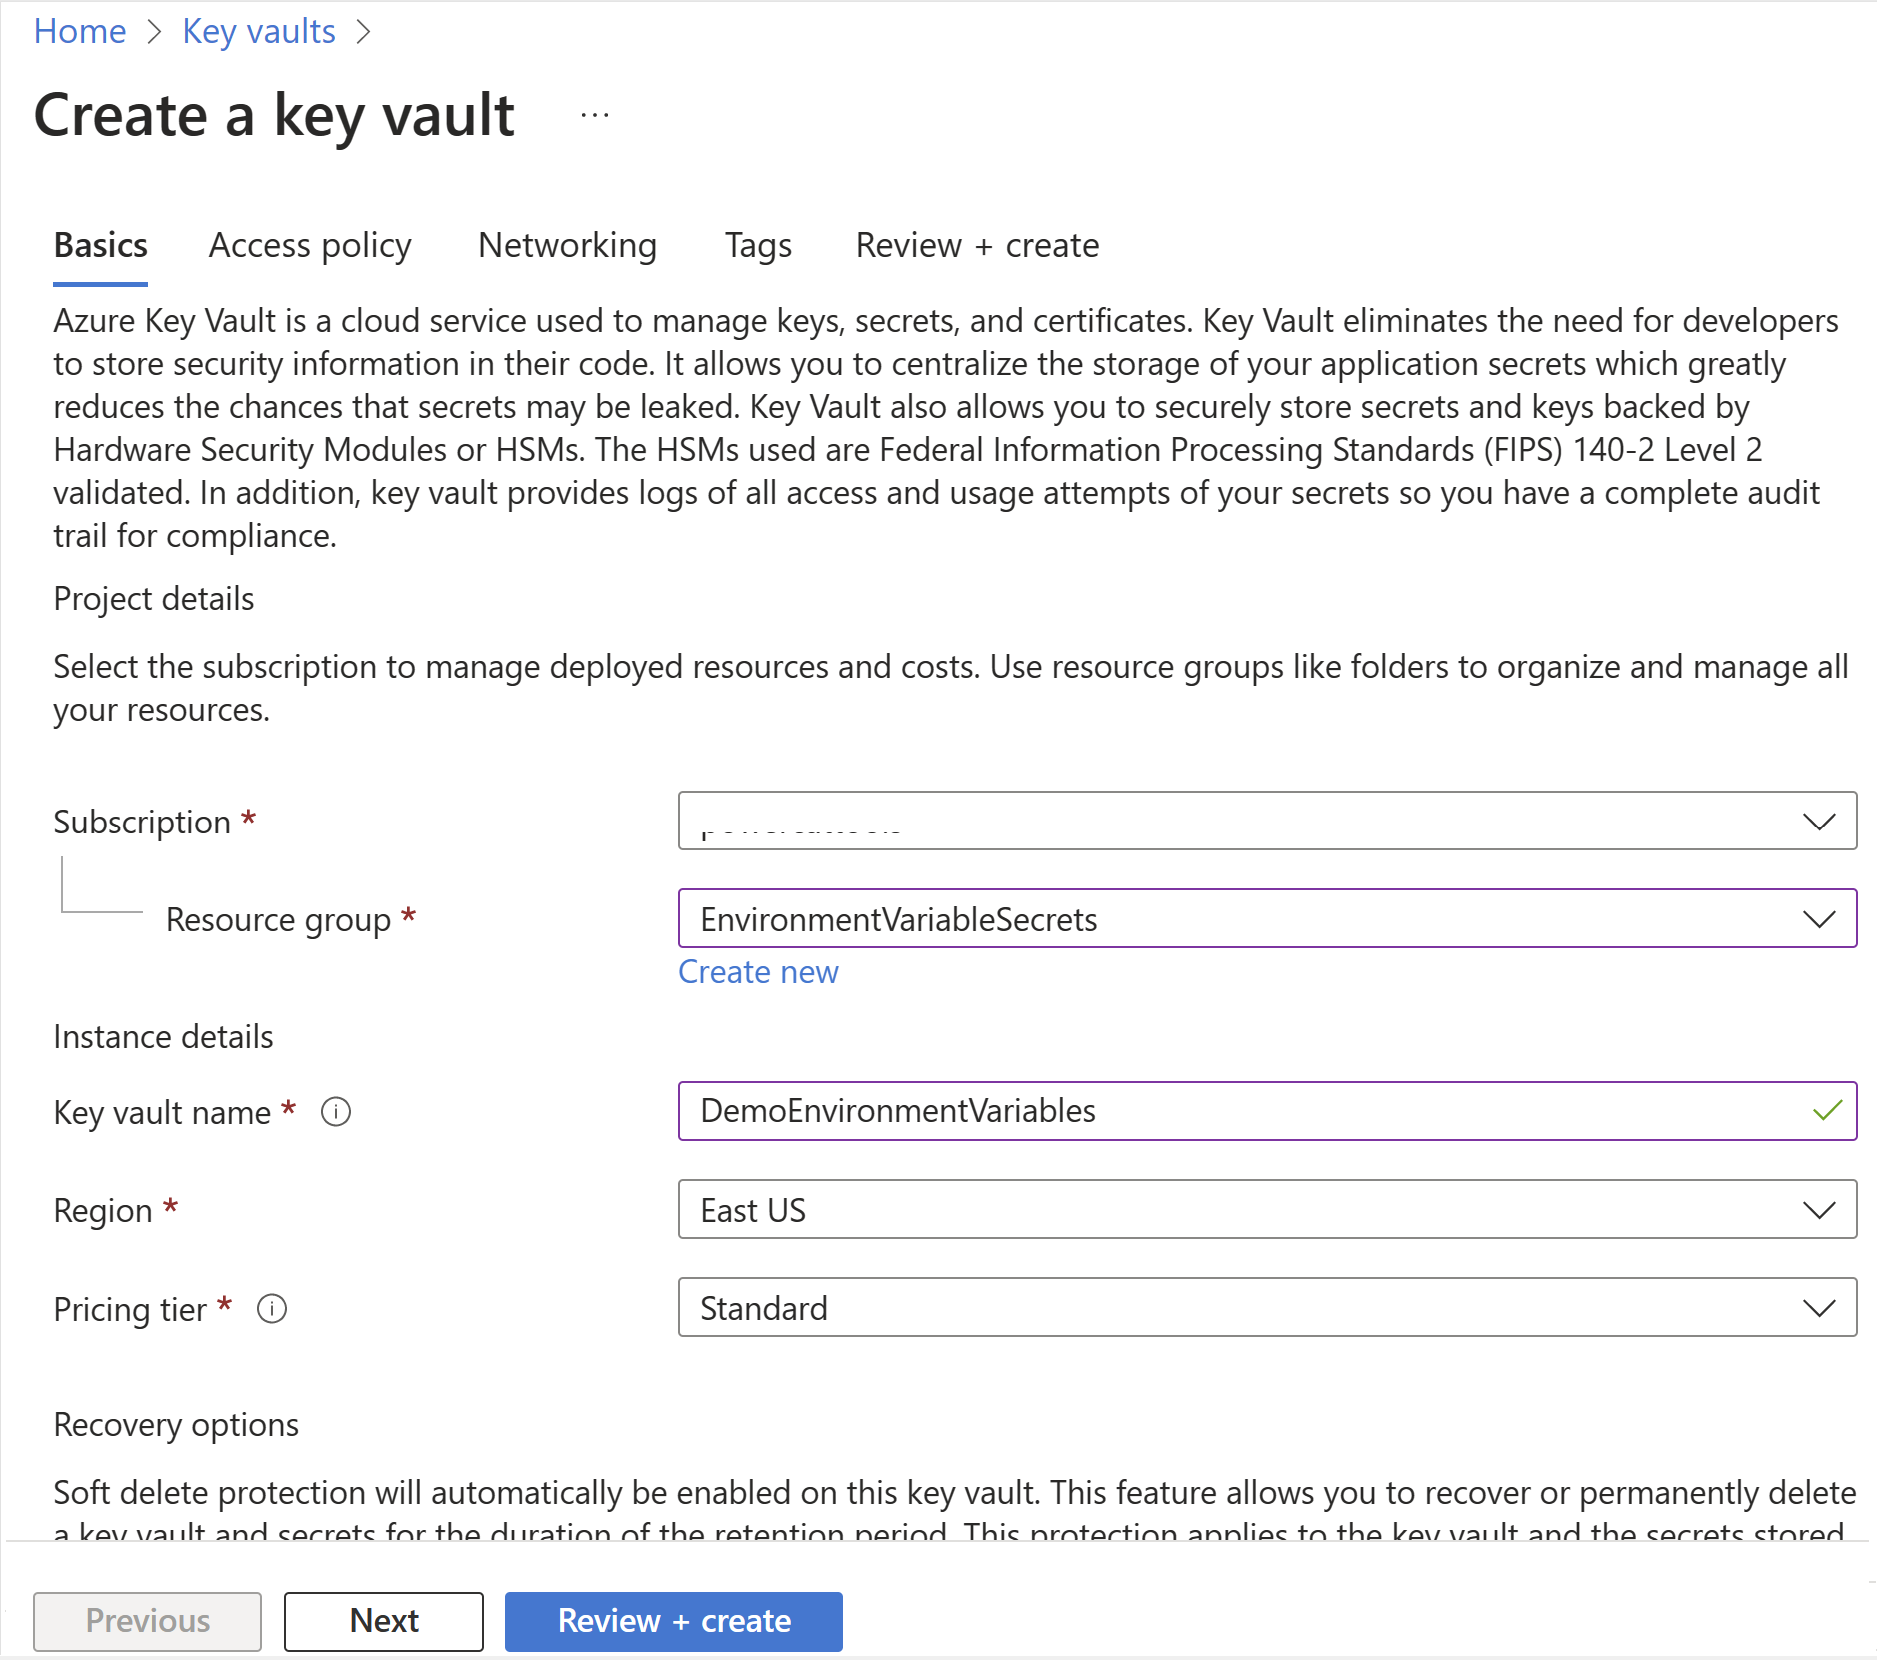Screen dimensions: 1877x1660
Task: Select the Basics tab
Action: tap(101, 246)
